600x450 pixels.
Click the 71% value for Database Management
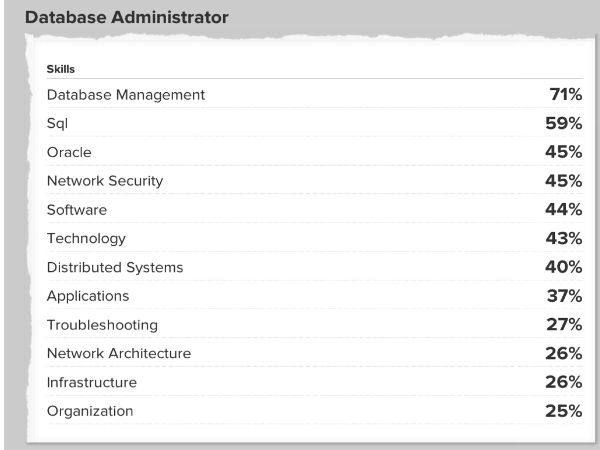(x=565, y=95)
